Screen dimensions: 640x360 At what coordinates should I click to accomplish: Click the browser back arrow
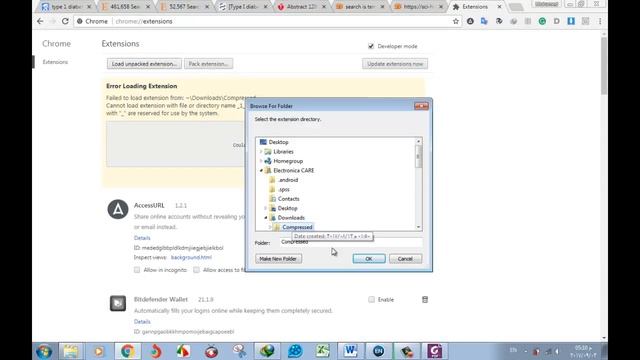[40, 21]
